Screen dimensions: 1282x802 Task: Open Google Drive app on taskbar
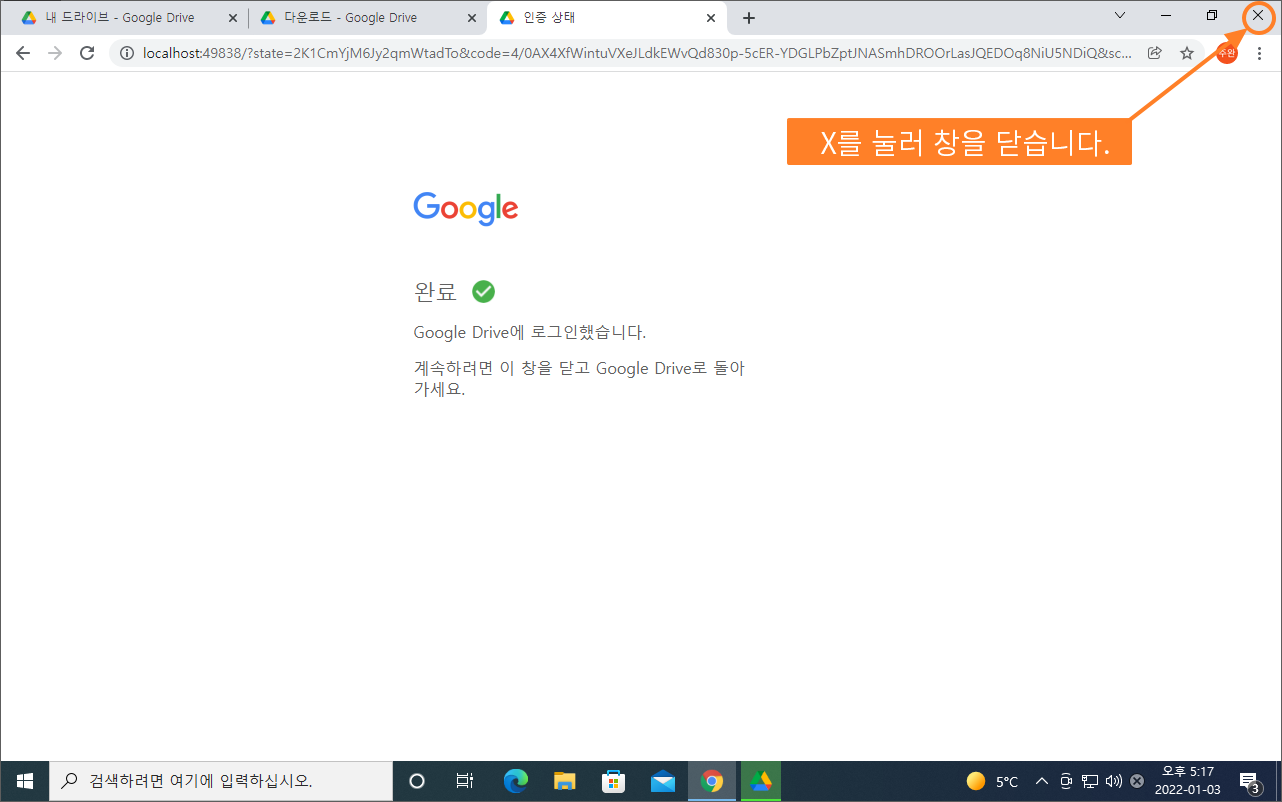(x=761, y=781)
